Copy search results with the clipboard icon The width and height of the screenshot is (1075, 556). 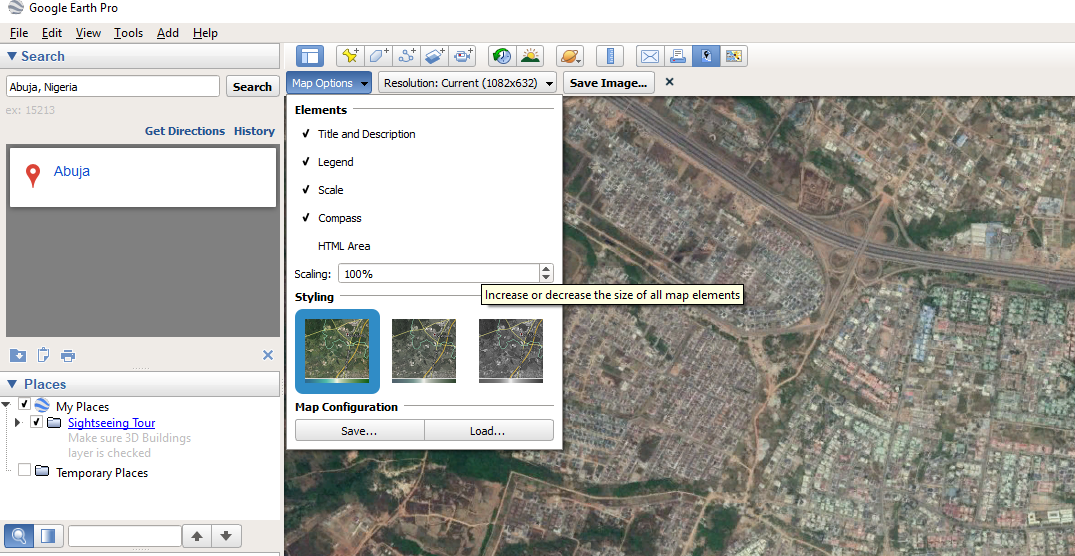pyautogui.click(x=43, y=355)
